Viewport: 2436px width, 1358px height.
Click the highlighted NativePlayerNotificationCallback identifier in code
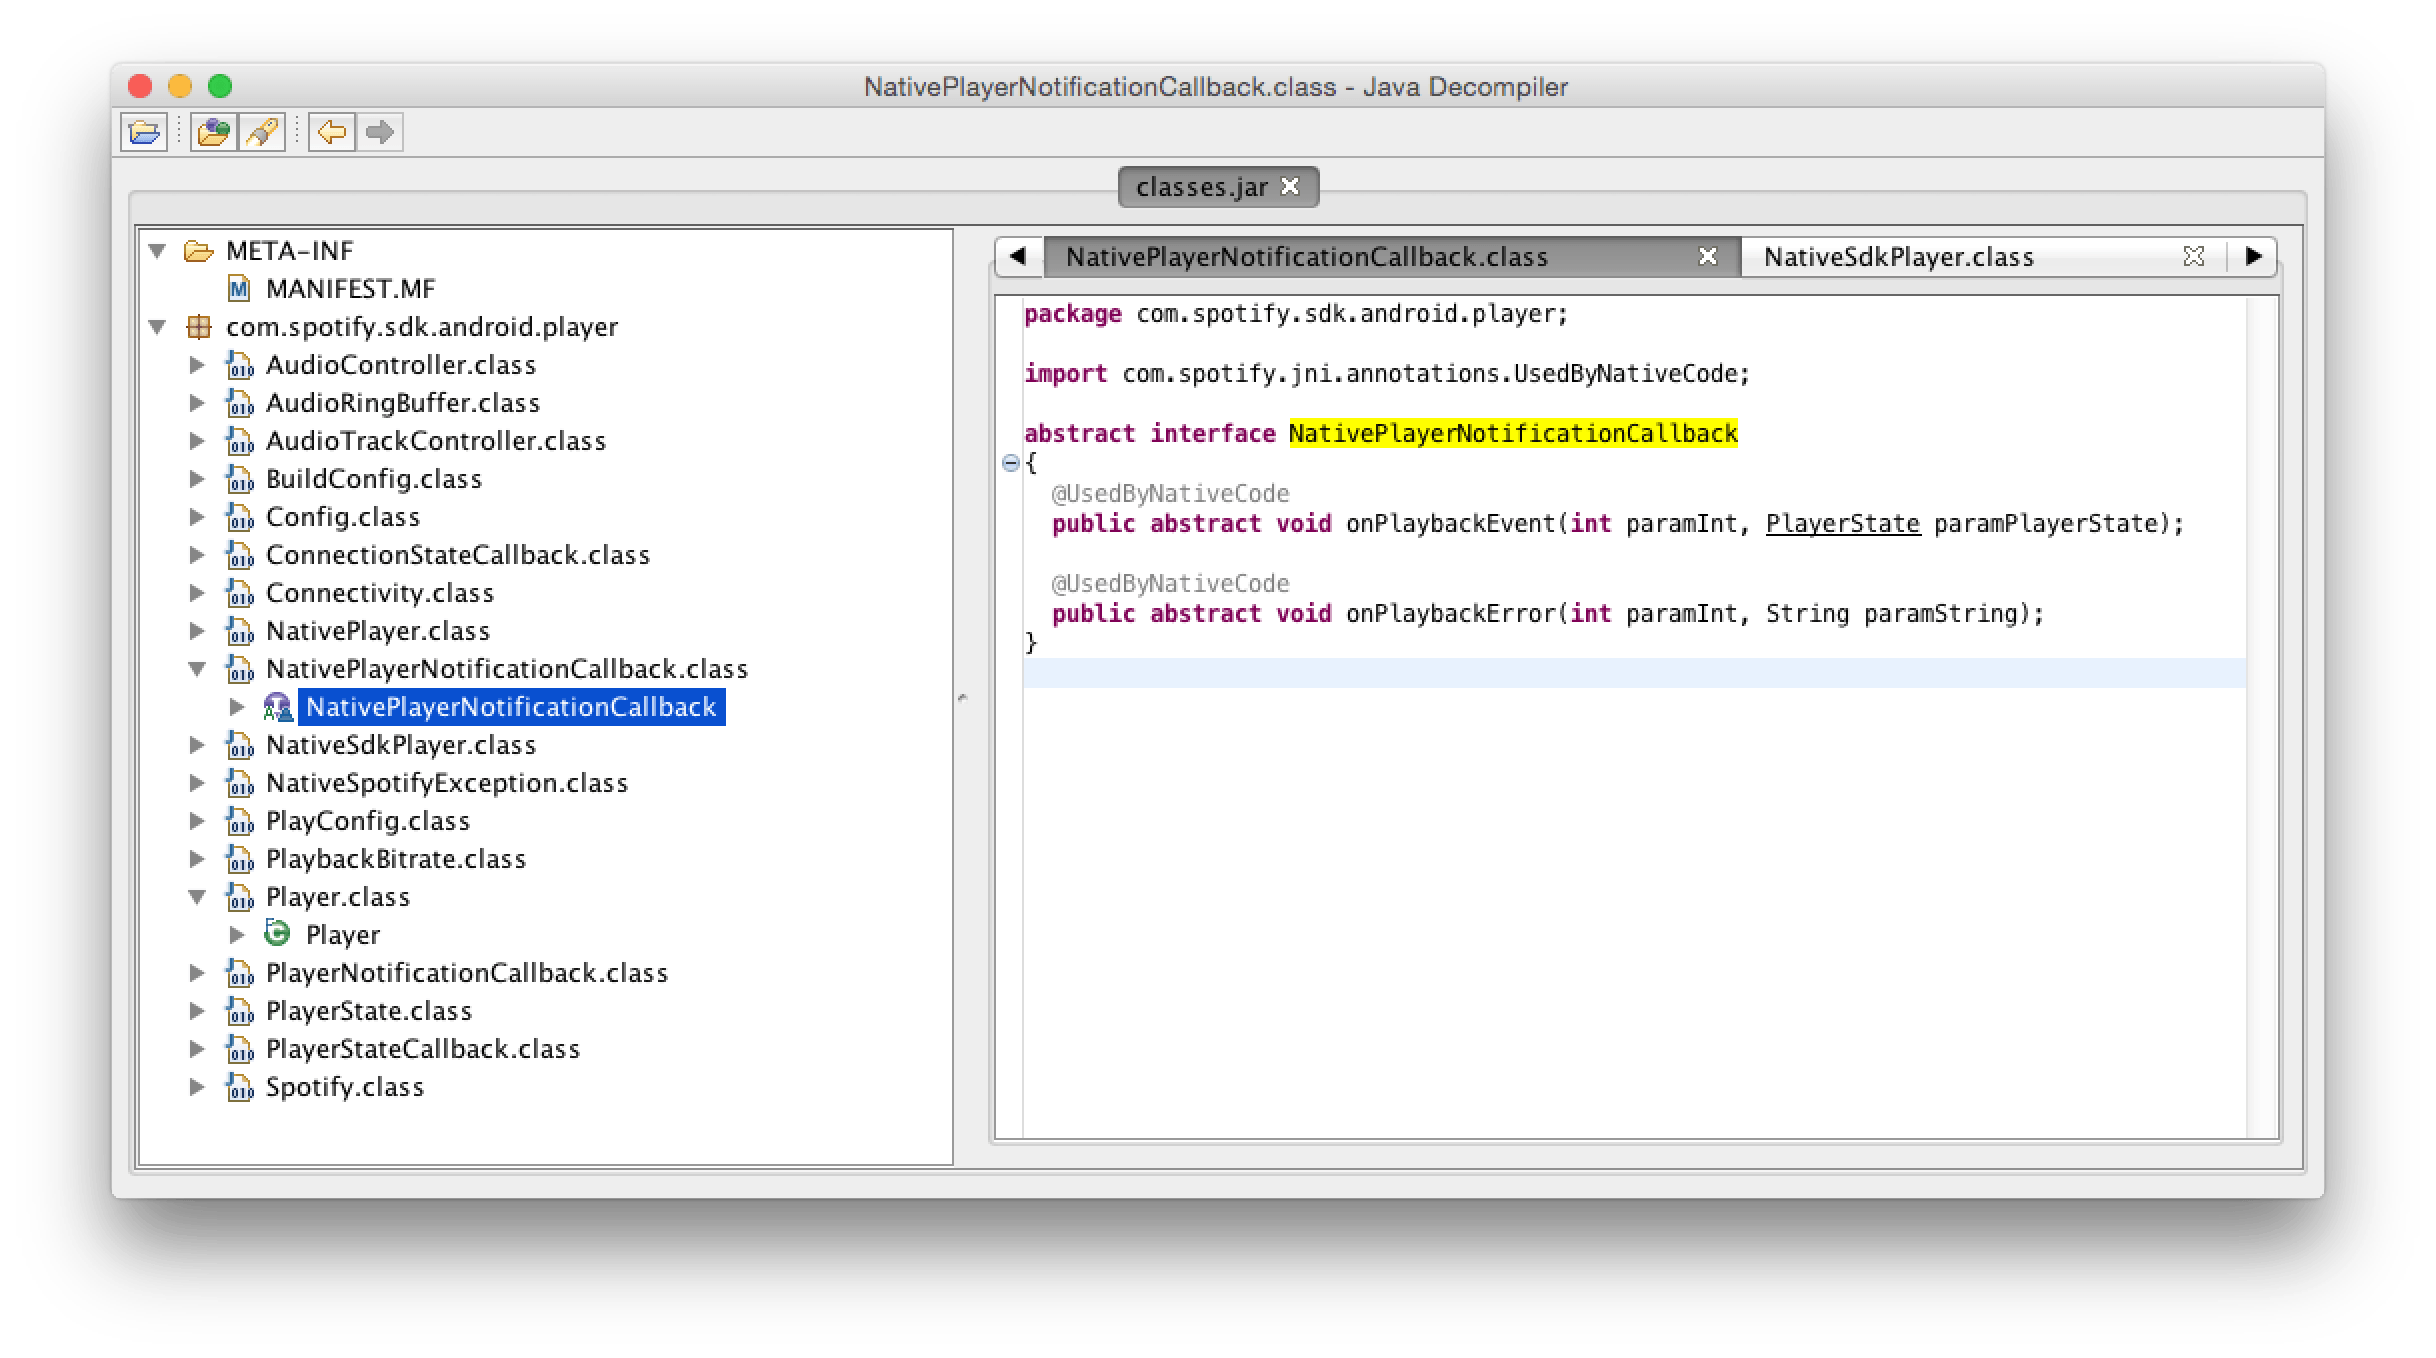pyautogui.click(x=1513, y=434)
